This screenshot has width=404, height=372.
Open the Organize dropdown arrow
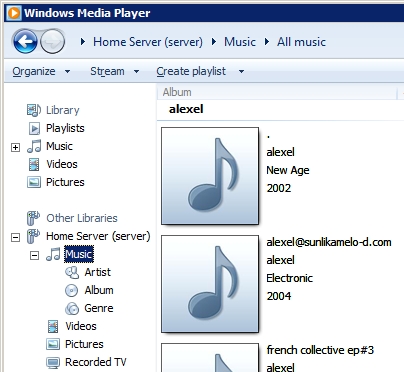click(x=67, y=71)
